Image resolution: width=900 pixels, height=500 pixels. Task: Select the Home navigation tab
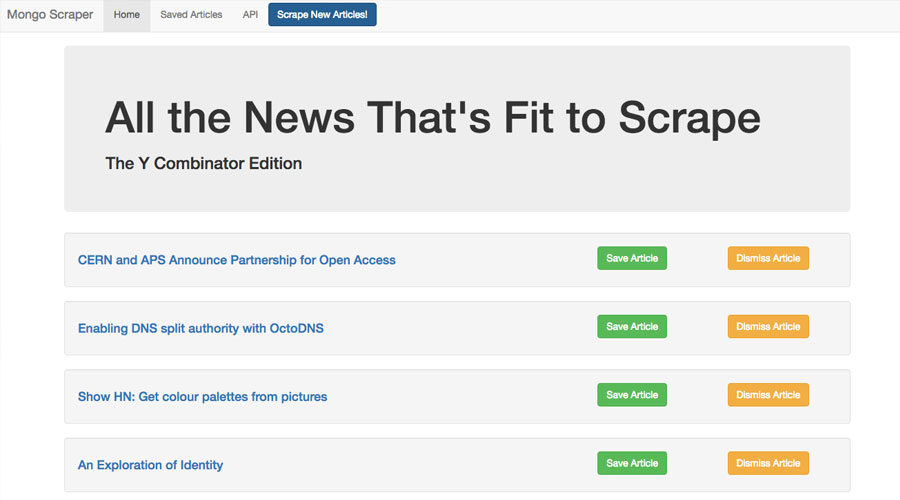click(127, 15)
